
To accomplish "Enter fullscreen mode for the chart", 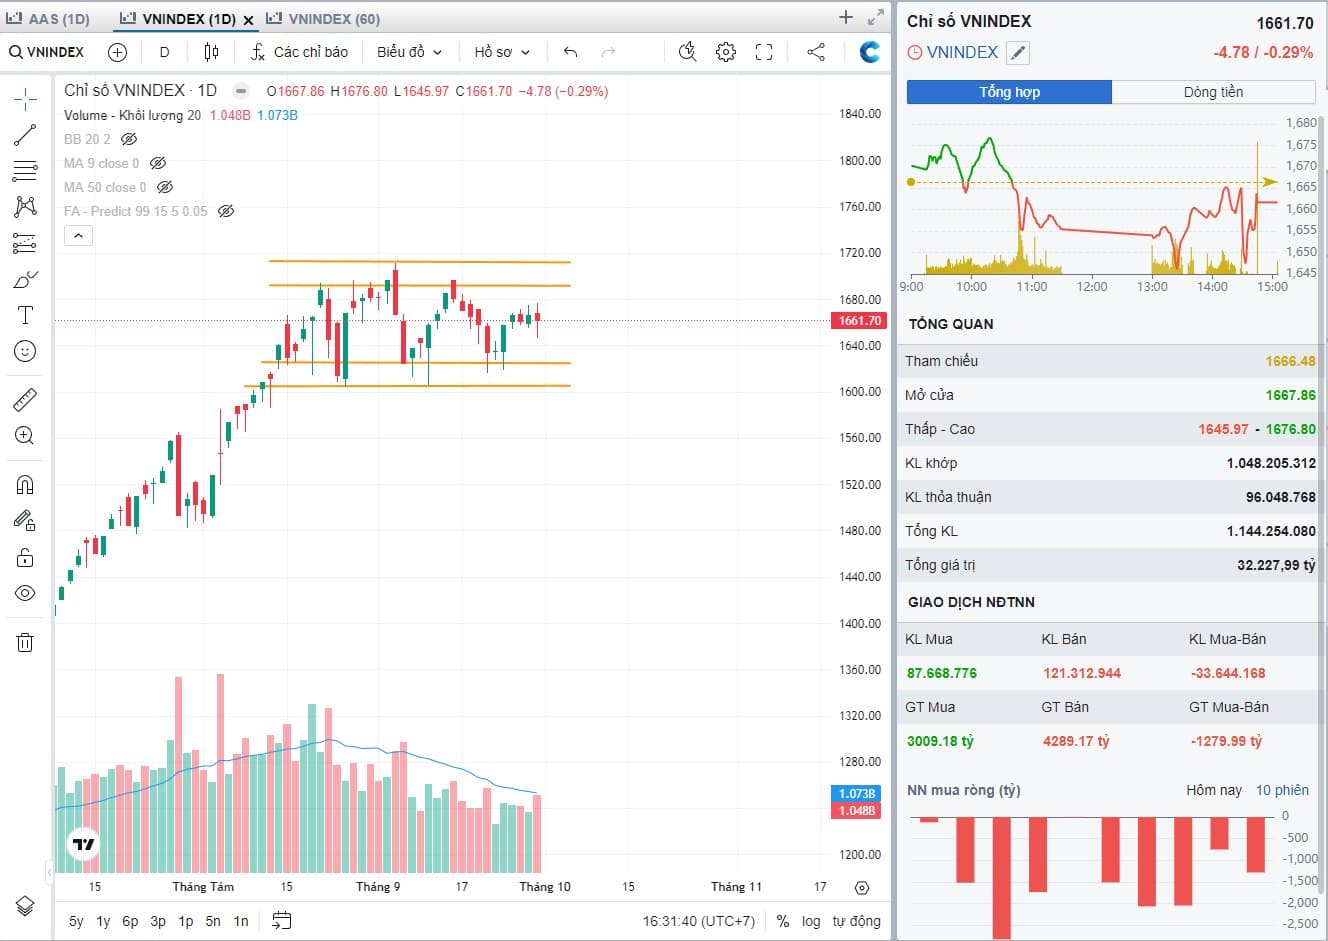I will [764, 52].
